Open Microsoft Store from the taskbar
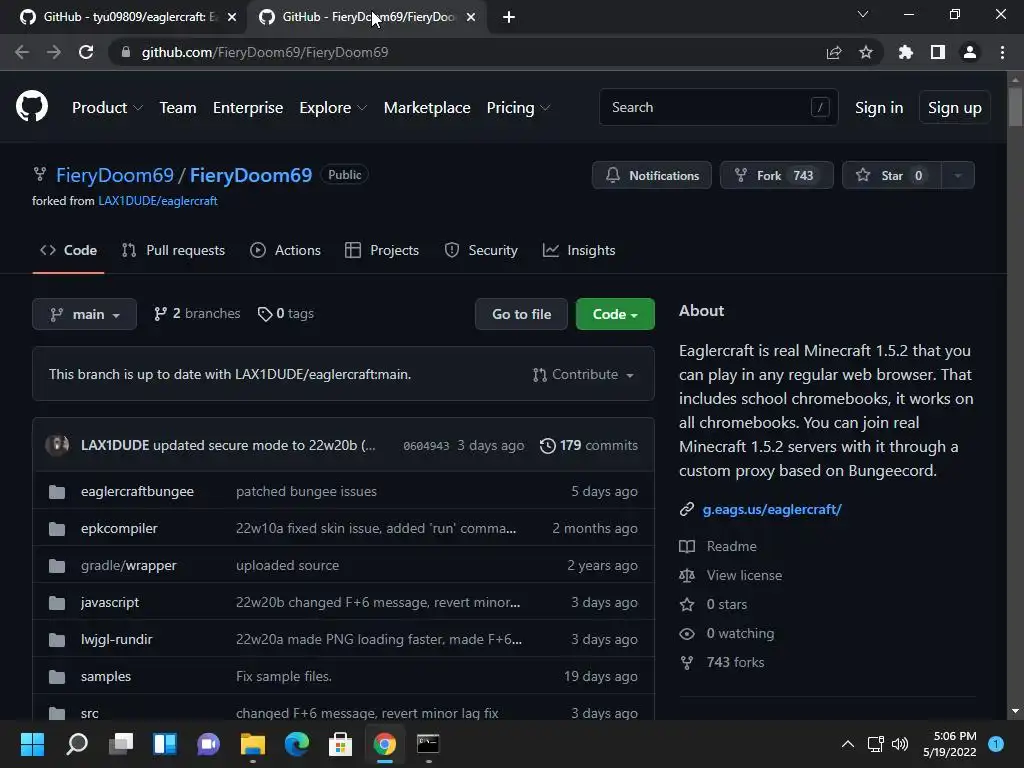The height and width of the screenshot is (768, 1024). pos(340,744)
